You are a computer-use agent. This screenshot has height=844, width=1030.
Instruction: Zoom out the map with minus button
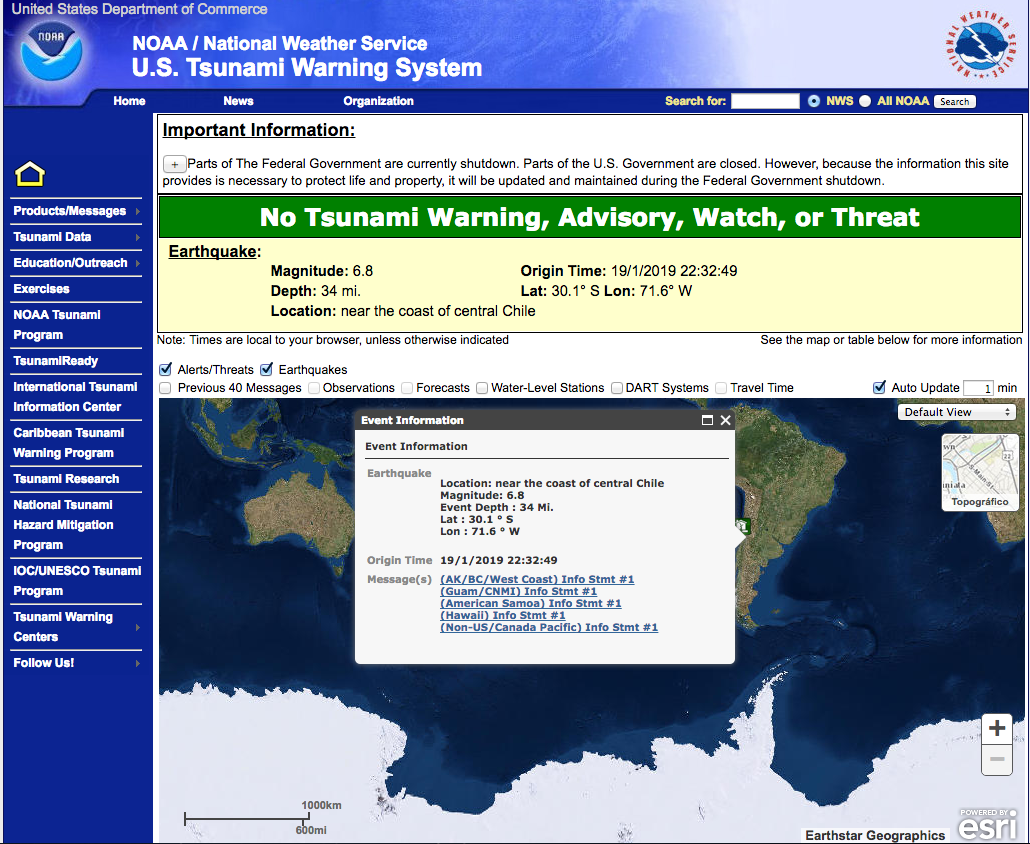[x=996, y=760]
